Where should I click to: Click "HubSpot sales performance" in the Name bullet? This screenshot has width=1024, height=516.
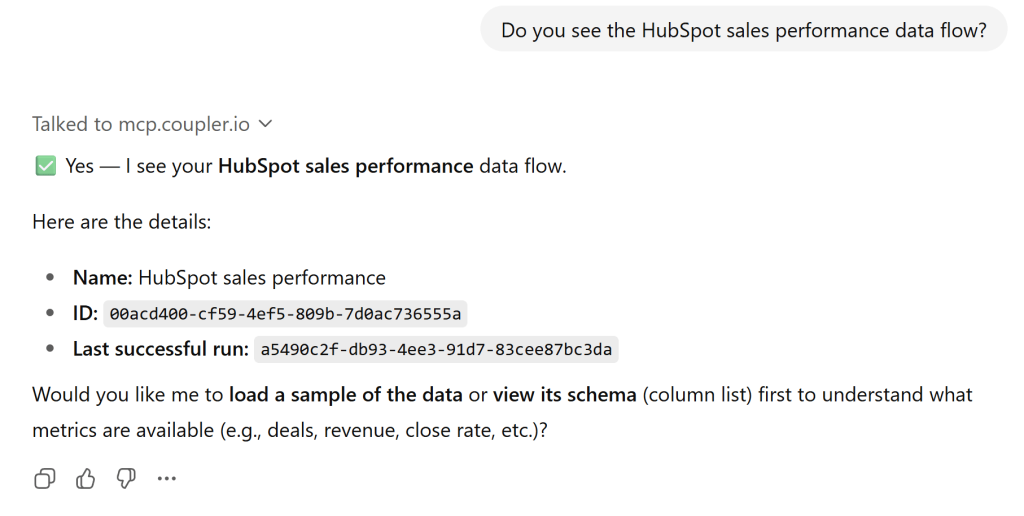(x=262, y=278)
